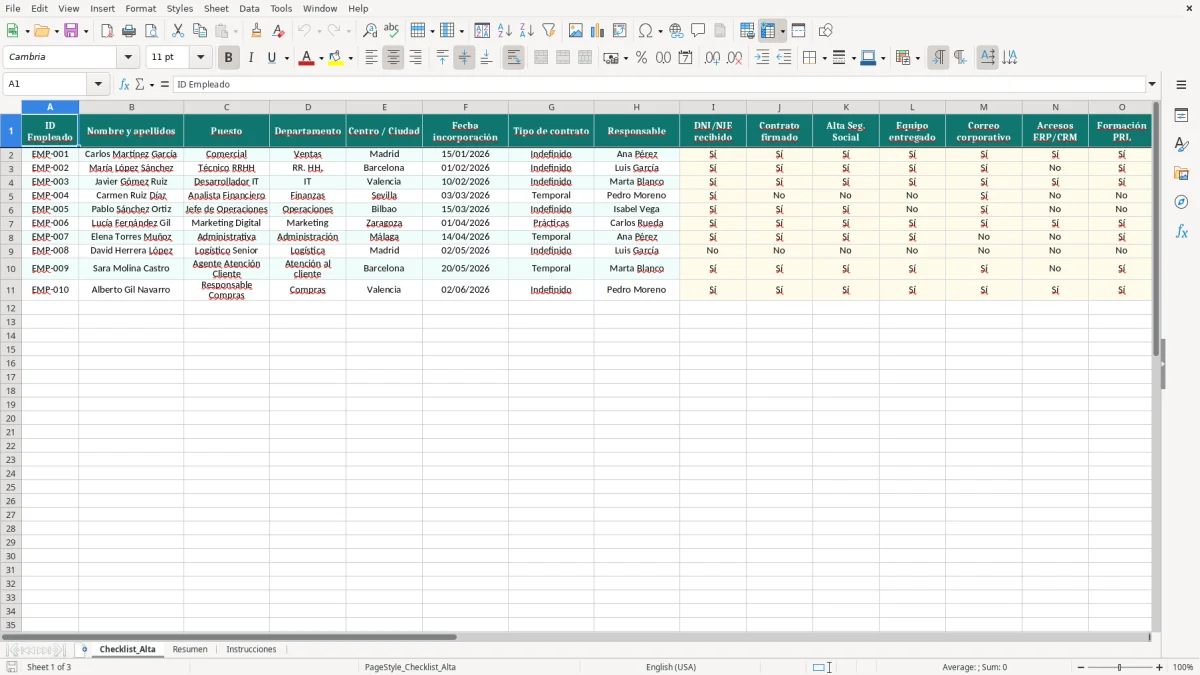Switch to the Resumen sheet tab
The width and height of the screenshot is (1200, 675).
[190, 649]
